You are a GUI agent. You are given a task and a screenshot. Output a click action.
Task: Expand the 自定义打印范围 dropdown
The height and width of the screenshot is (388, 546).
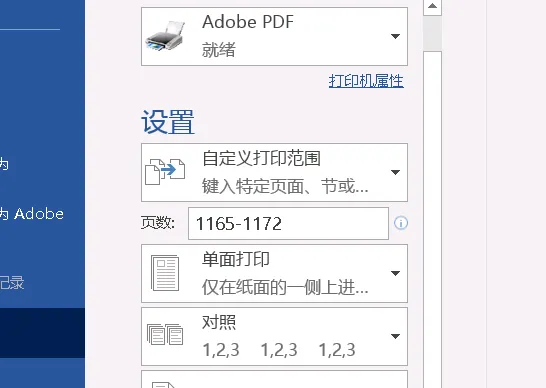[274, 172]
